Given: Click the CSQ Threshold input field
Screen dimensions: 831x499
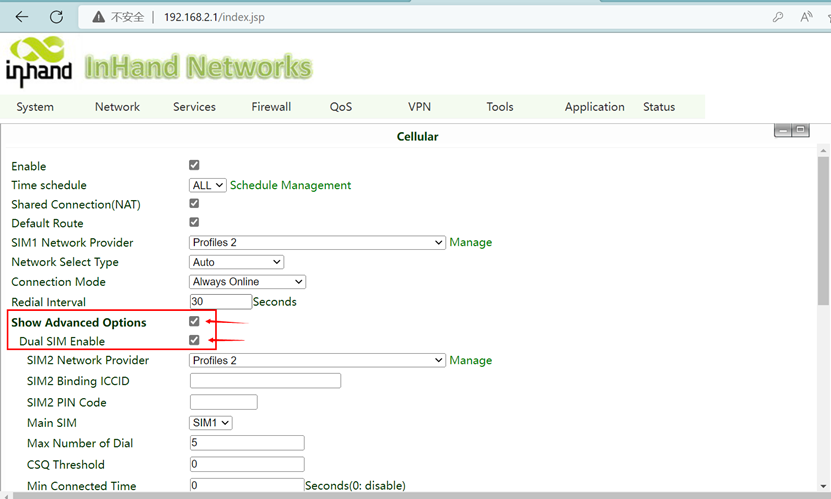Looking at the screenshot, I should point(247,464).
